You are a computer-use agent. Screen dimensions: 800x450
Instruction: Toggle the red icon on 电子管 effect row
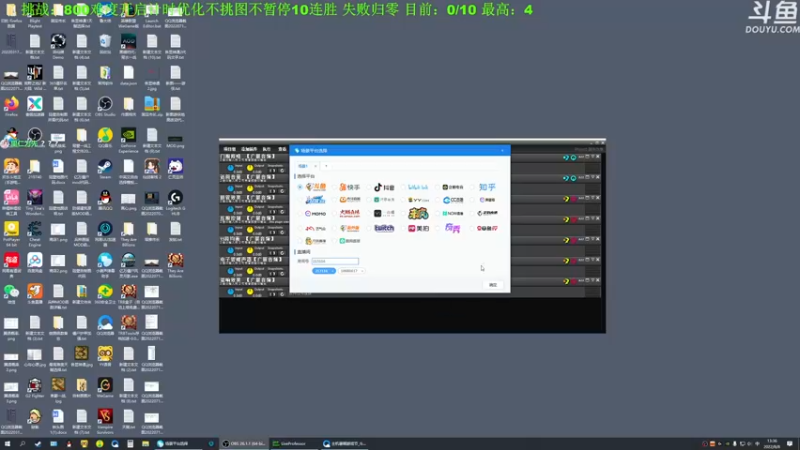tap(573, 261)
